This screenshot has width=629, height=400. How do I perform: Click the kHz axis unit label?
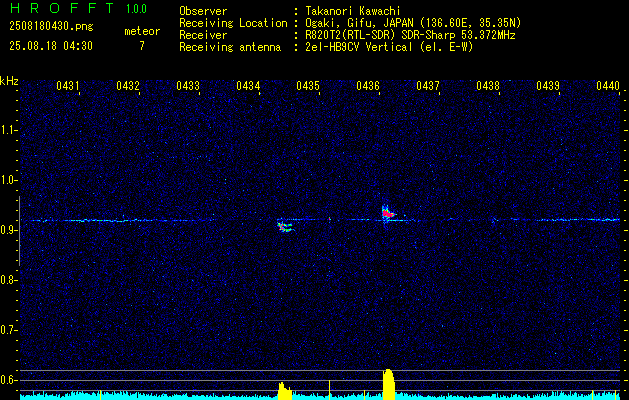[x=9, y=81]
